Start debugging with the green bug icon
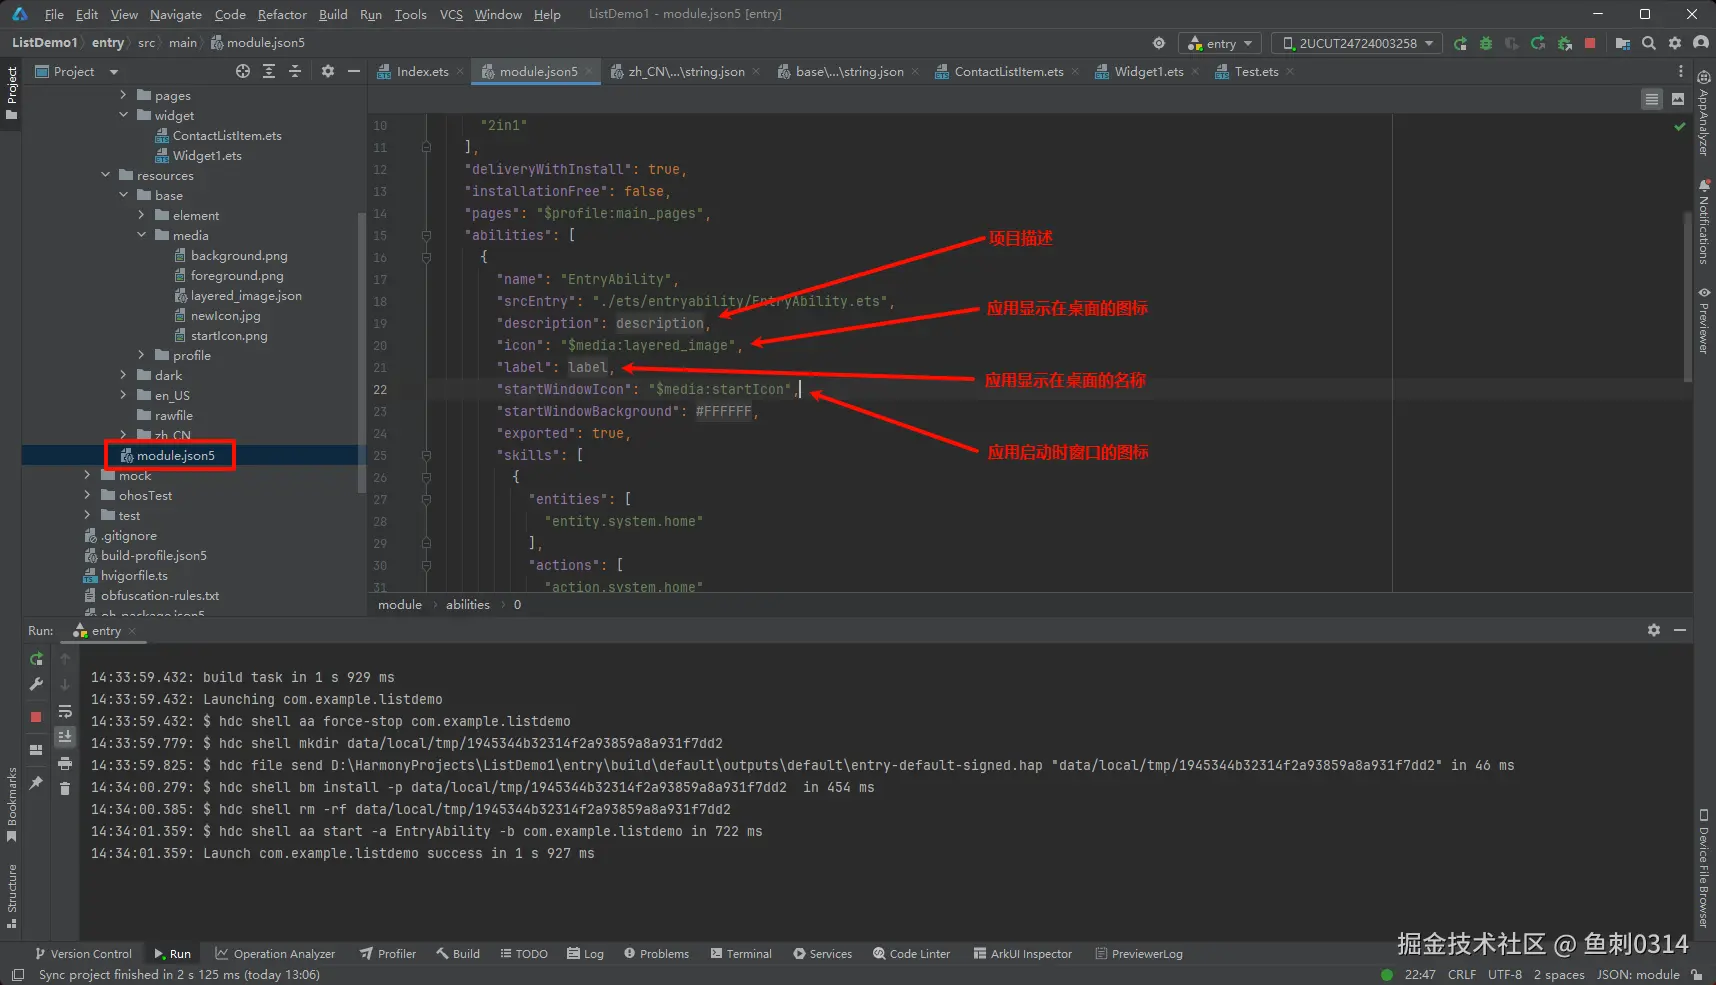The image size is (1716, 985). pos(1486,43)
